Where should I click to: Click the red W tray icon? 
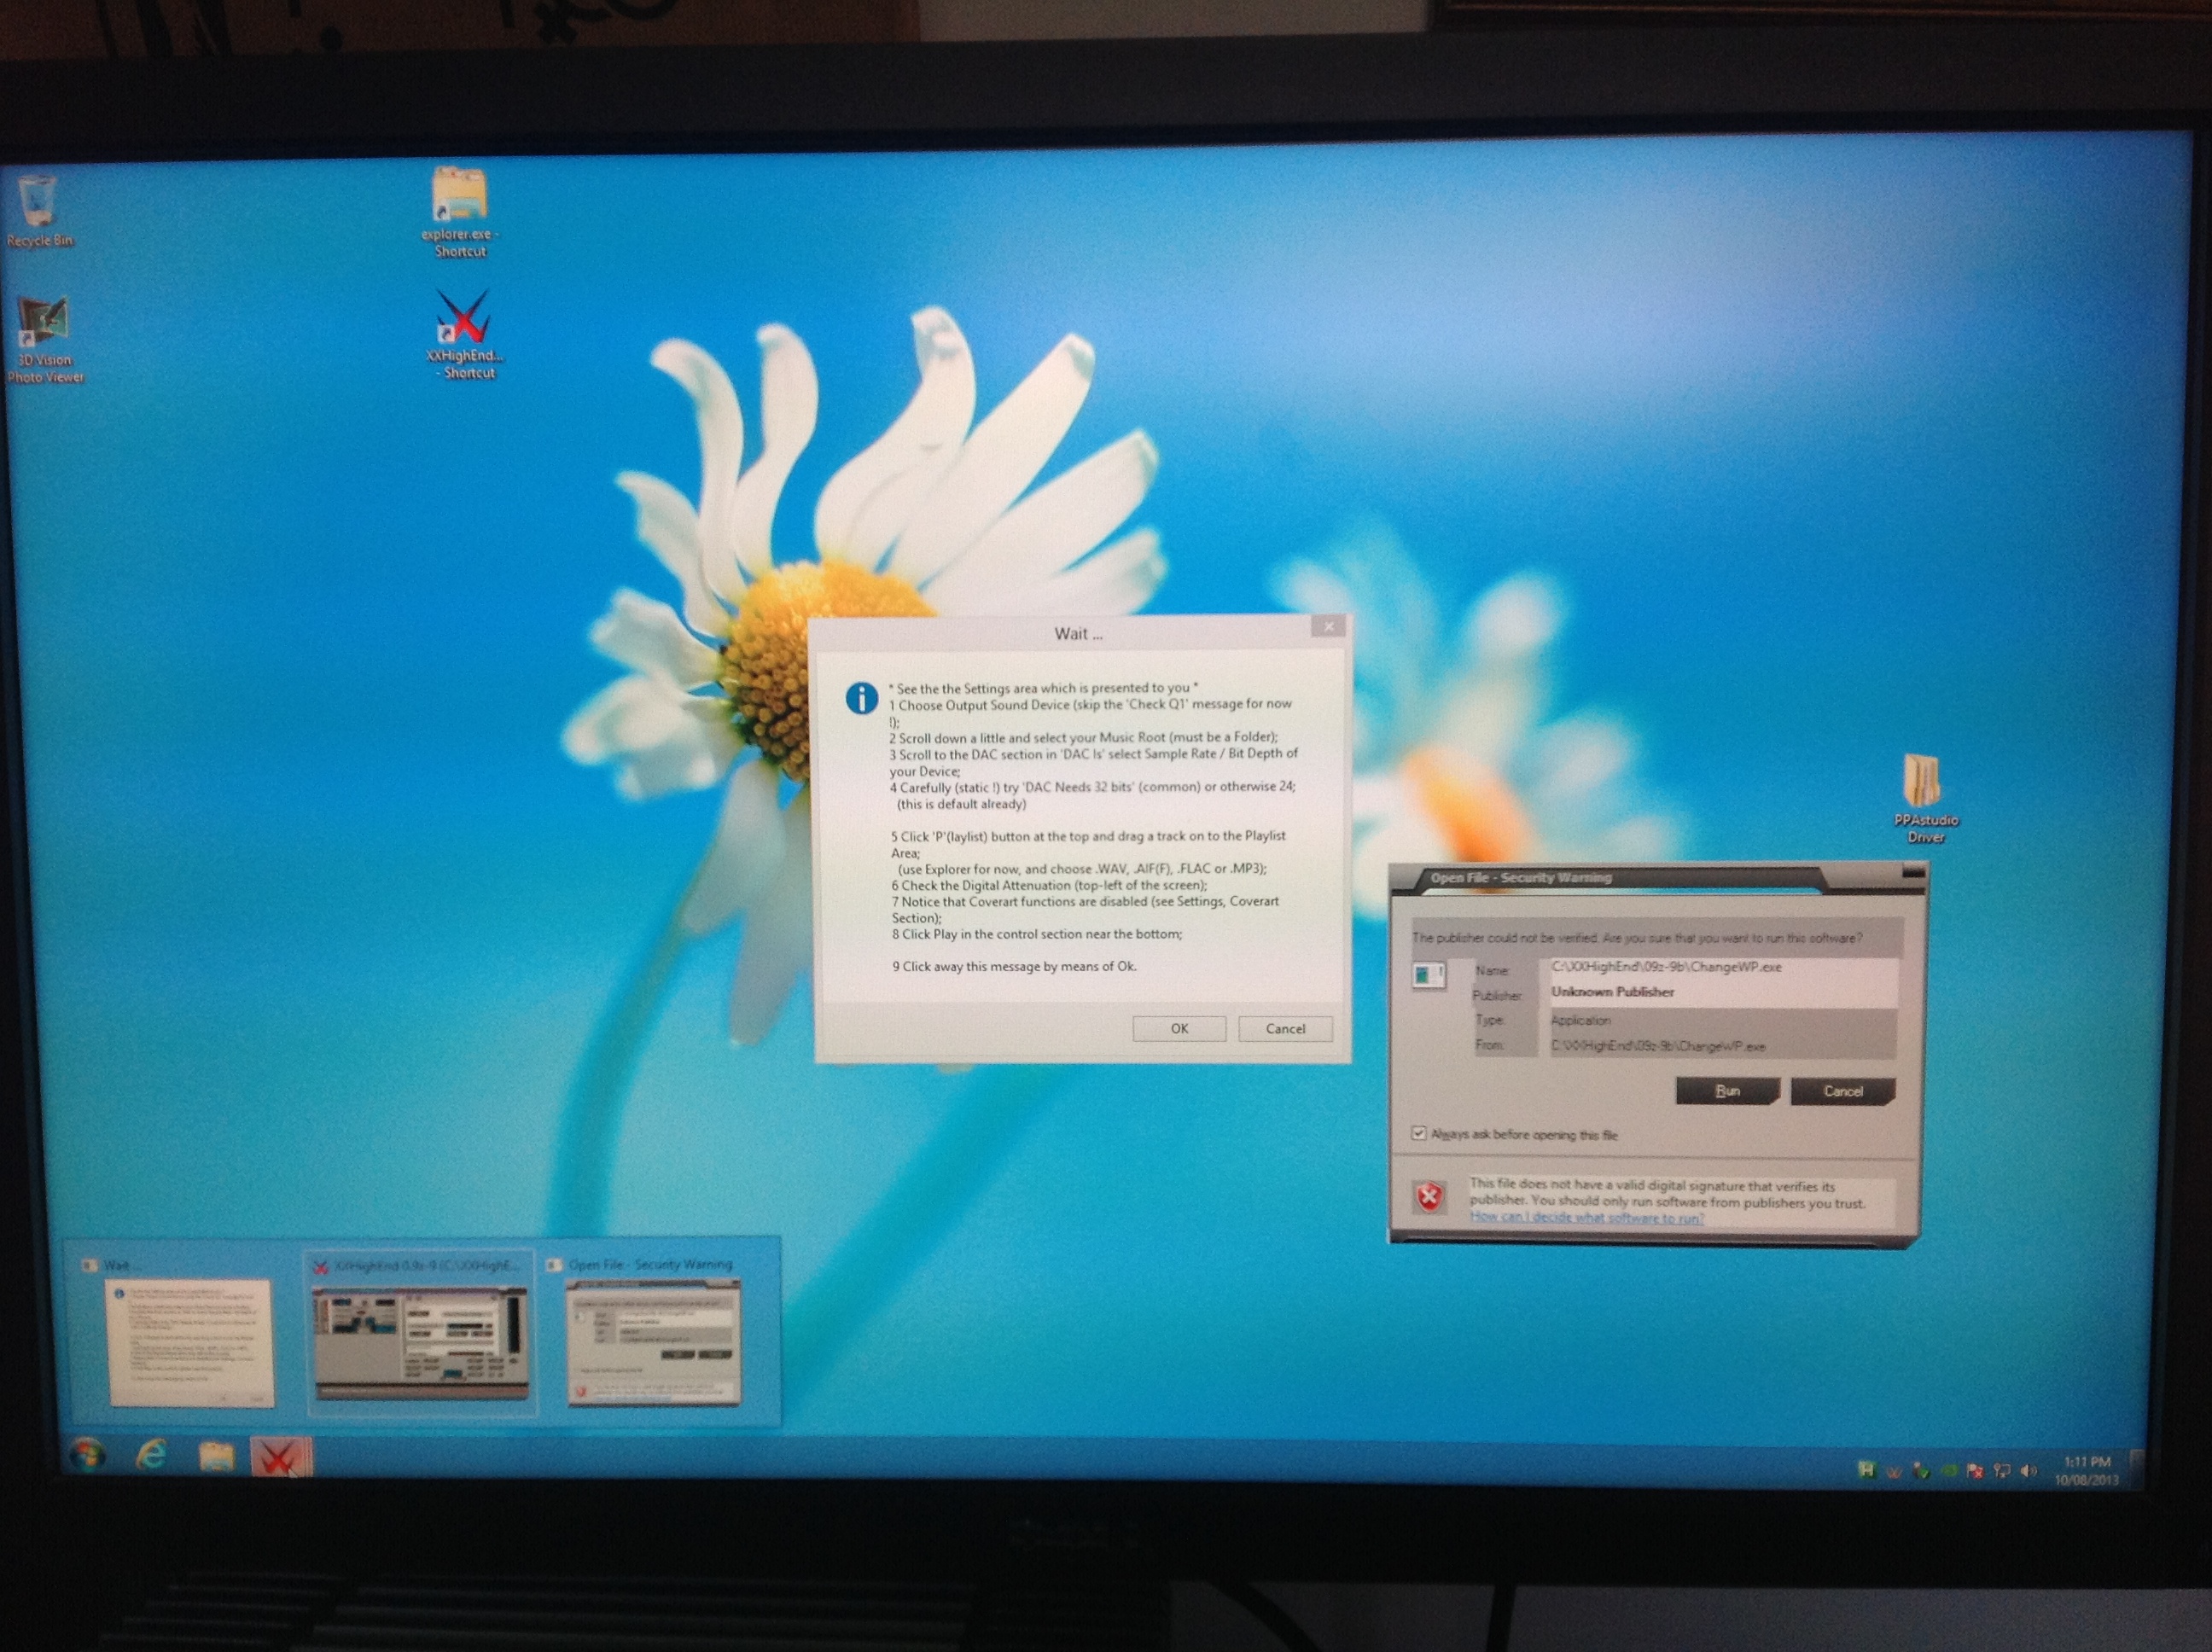pyautogui.click(x=1893, y=1471)
